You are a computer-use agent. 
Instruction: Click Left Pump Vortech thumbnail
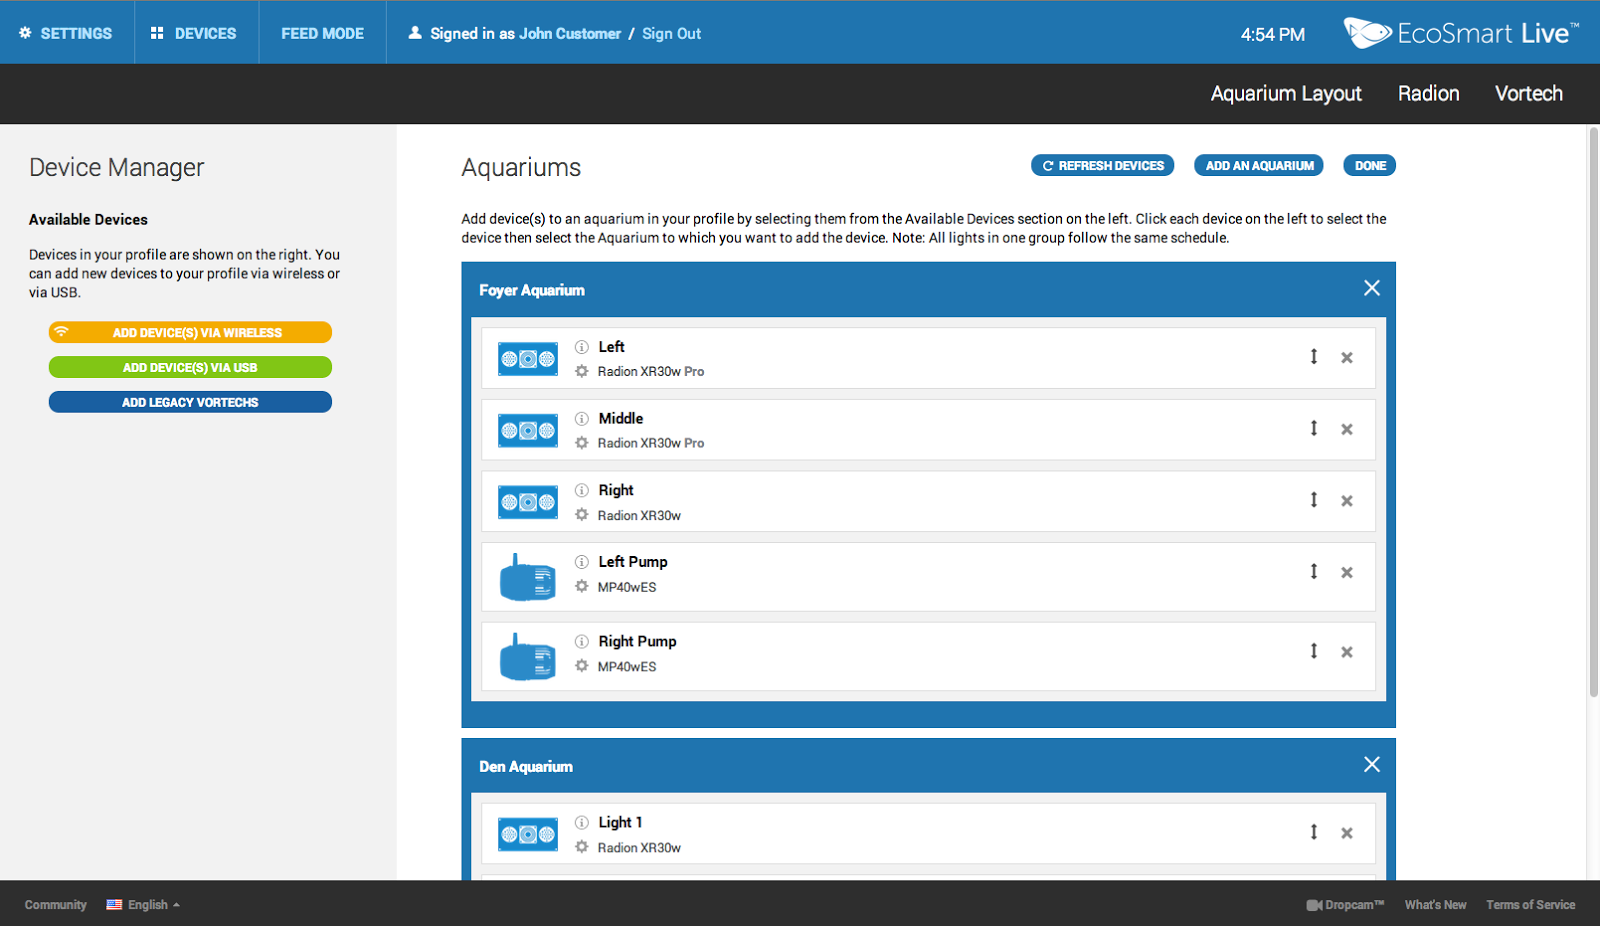pyautogui.click(x=528, y=577)
